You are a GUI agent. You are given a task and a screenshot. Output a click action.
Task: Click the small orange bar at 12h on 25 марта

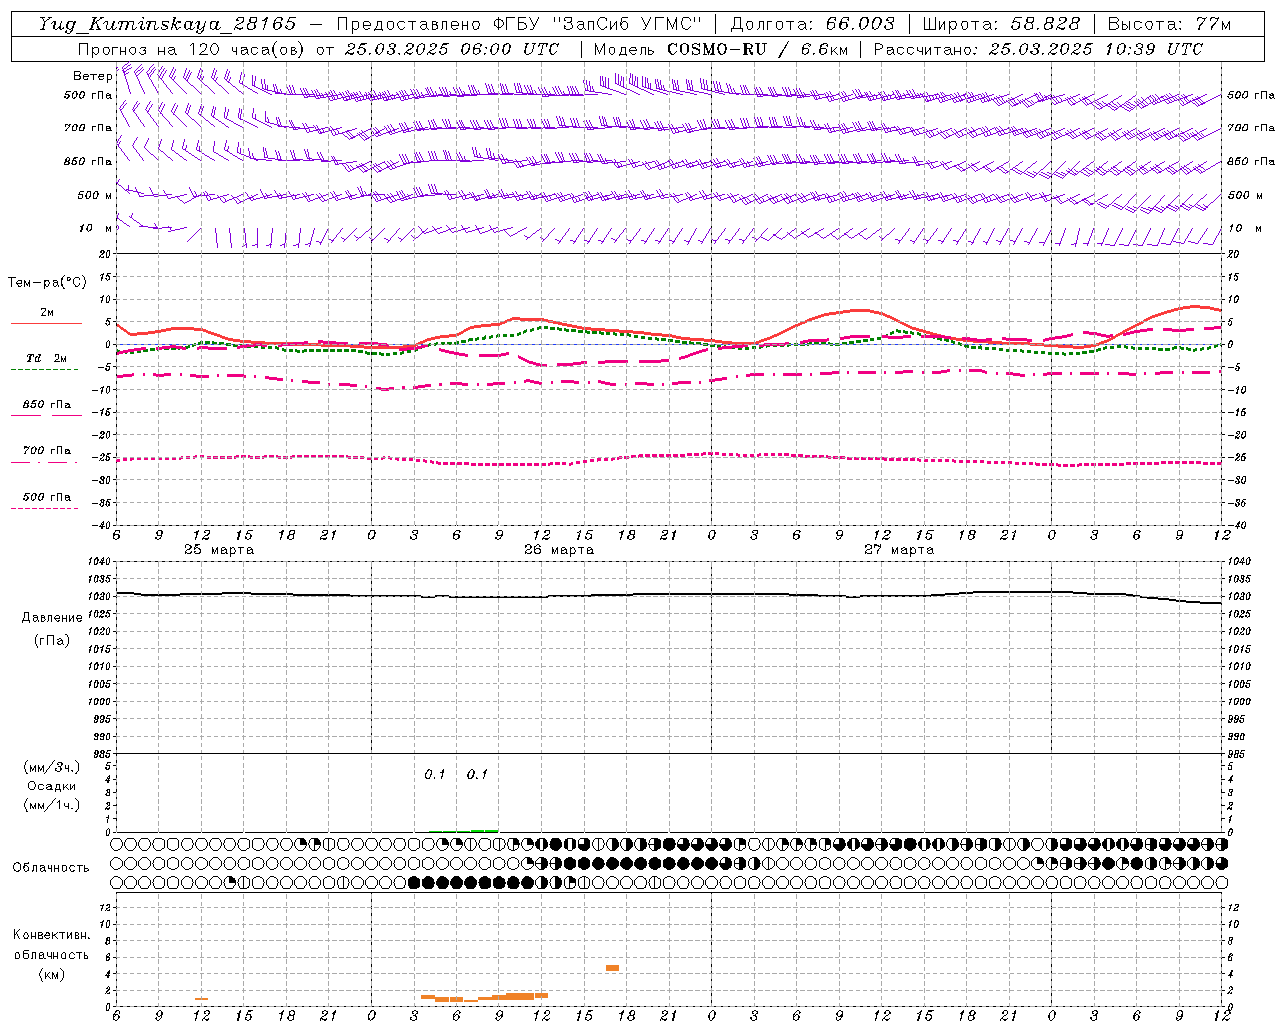point(201,999)
